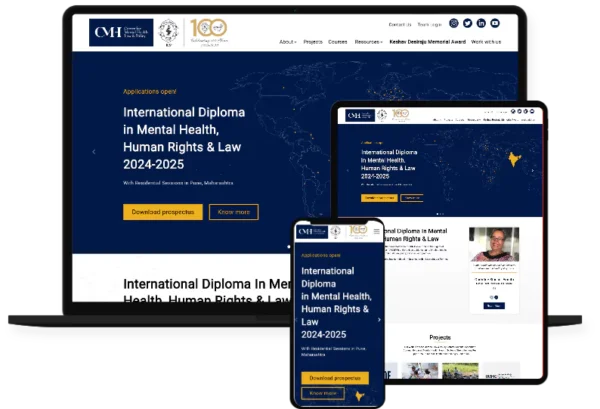Click the residential sessions subtitle on laptop
This screenshot has height=409, width=600.
pyautogui.click(x=178, y=183)
